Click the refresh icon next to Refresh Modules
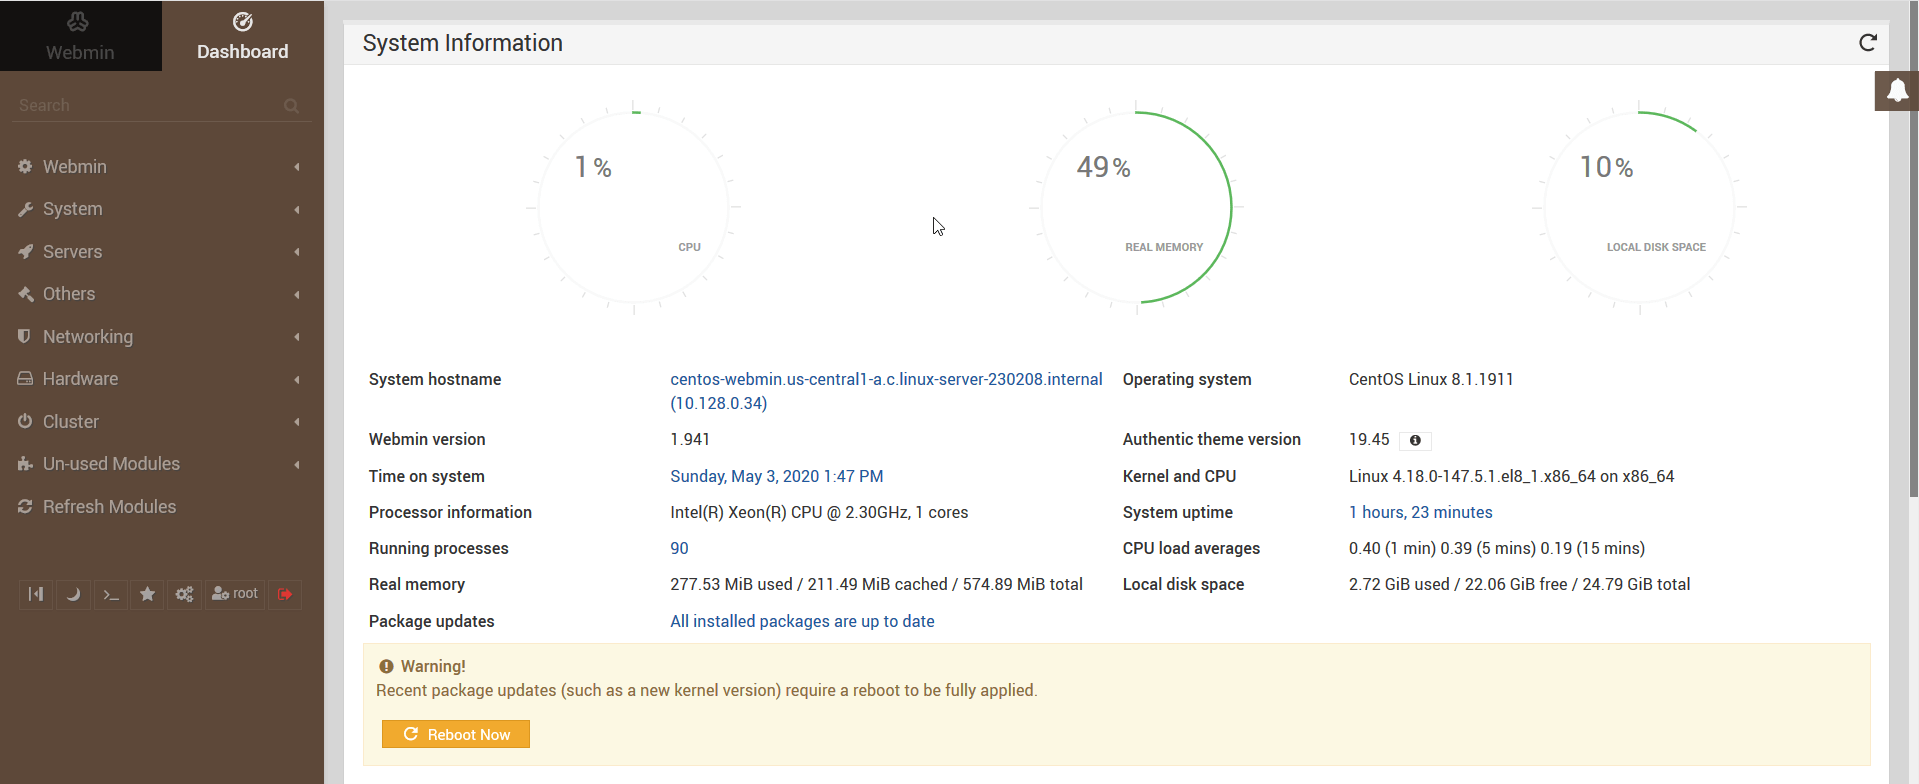 coord(25,507)
